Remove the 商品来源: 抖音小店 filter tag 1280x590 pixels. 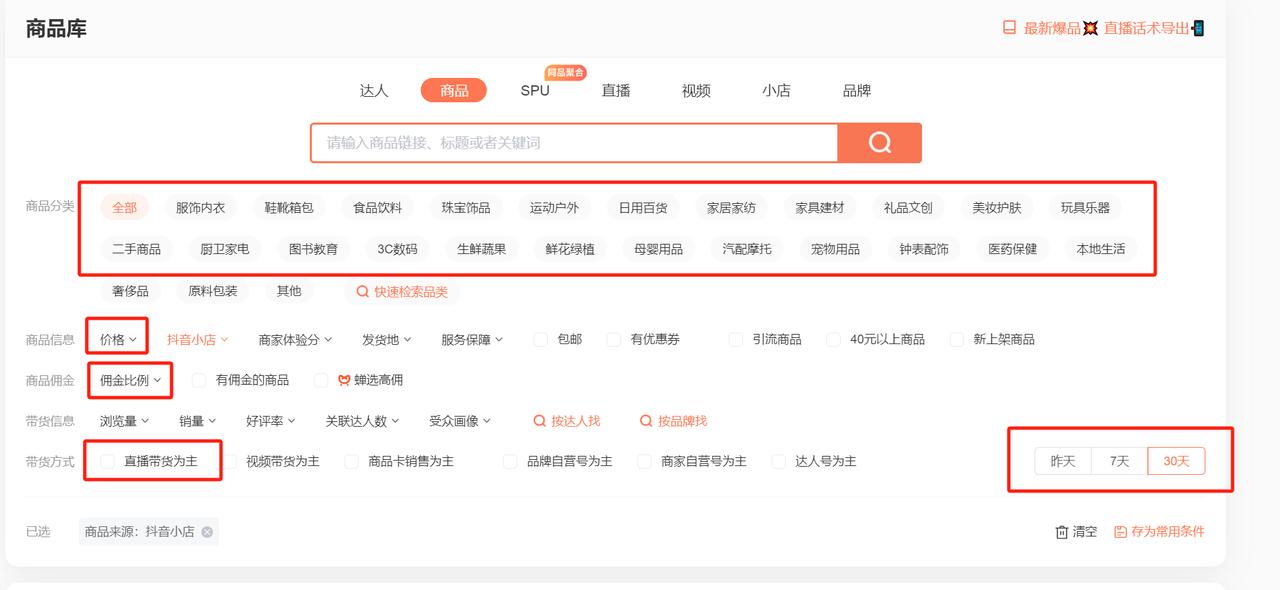[208, 532]
